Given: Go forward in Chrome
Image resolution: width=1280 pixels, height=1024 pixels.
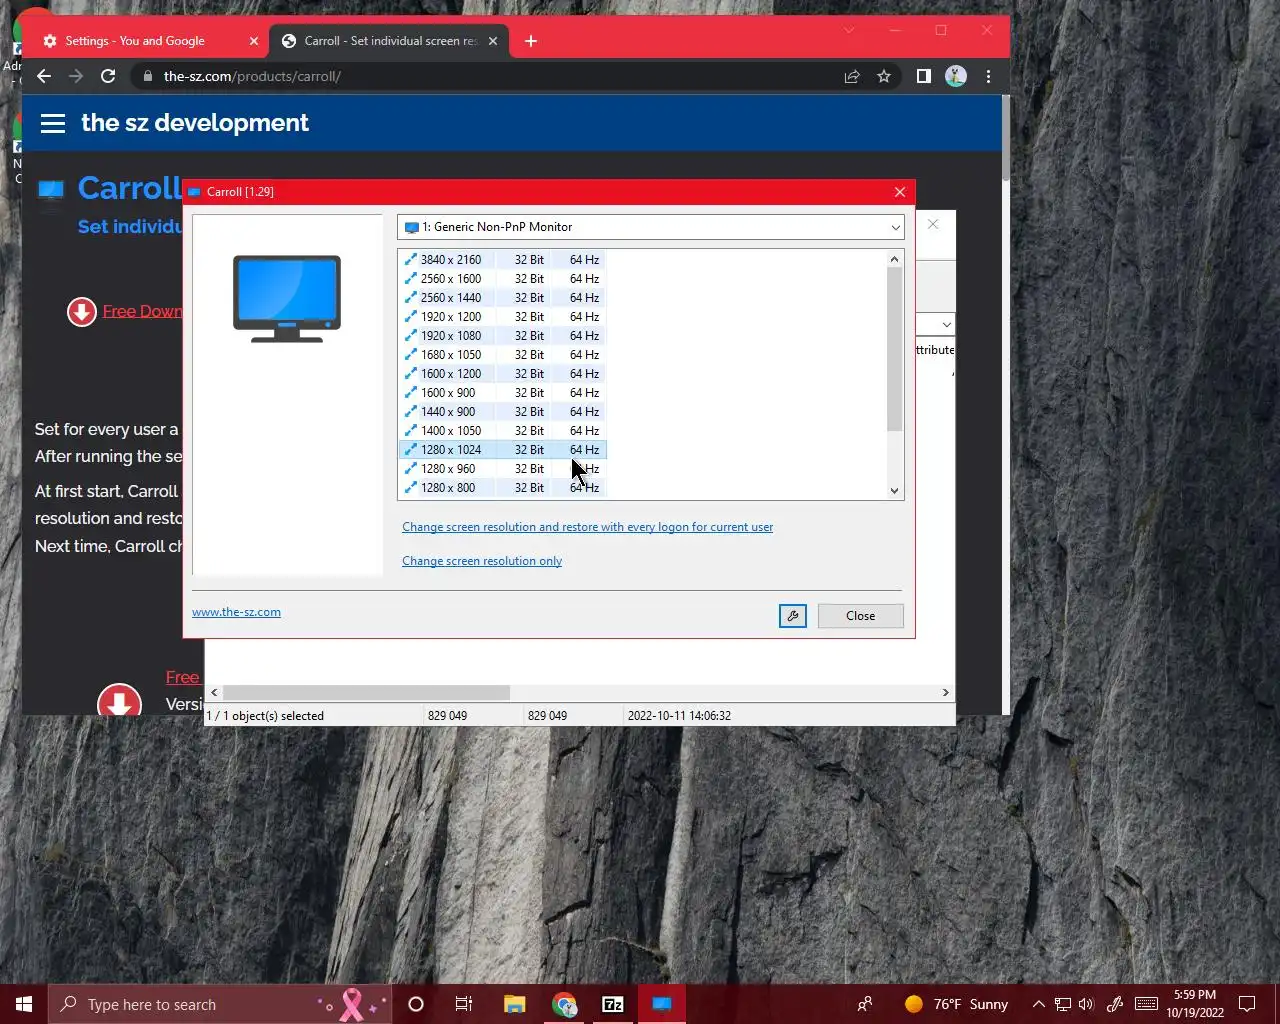Looking at the screenshot, I should click(75, 76).
